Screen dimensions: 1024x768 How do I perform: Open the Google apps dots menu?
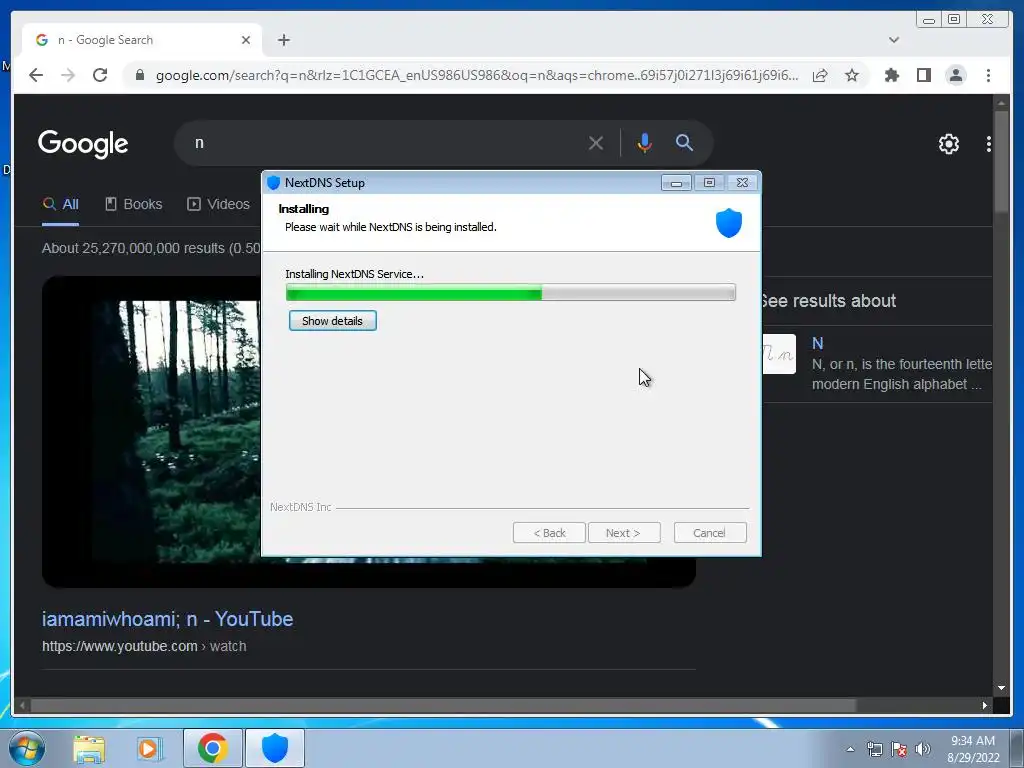point(989,144)
